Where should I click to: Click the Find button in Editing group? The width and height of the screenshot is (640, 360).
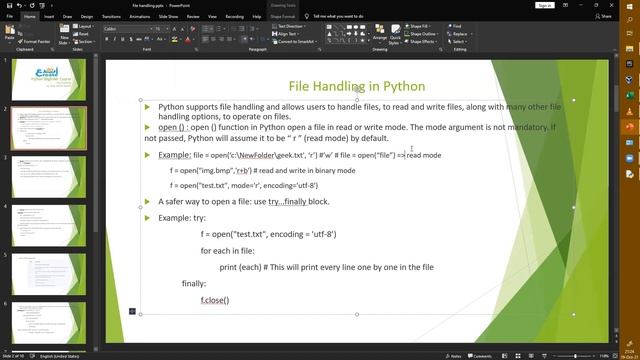pyautogui.click(x=454, y=26)
